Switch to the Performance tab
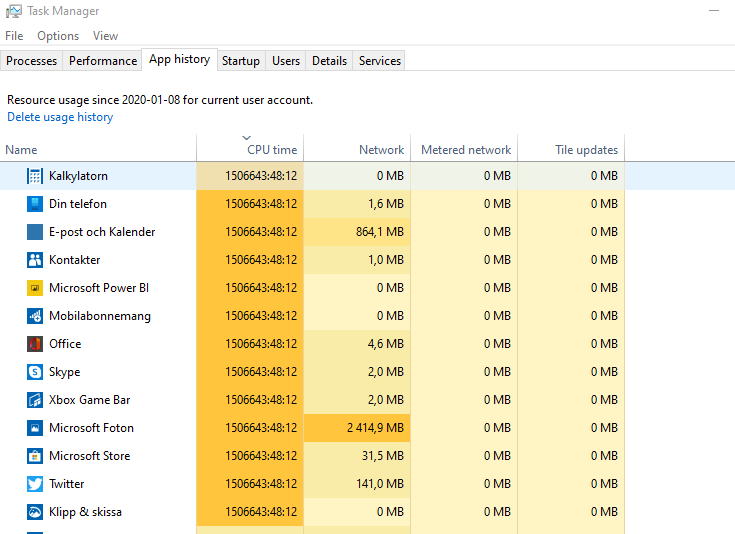Screen dimensions: 735x534 click(103, 61)
